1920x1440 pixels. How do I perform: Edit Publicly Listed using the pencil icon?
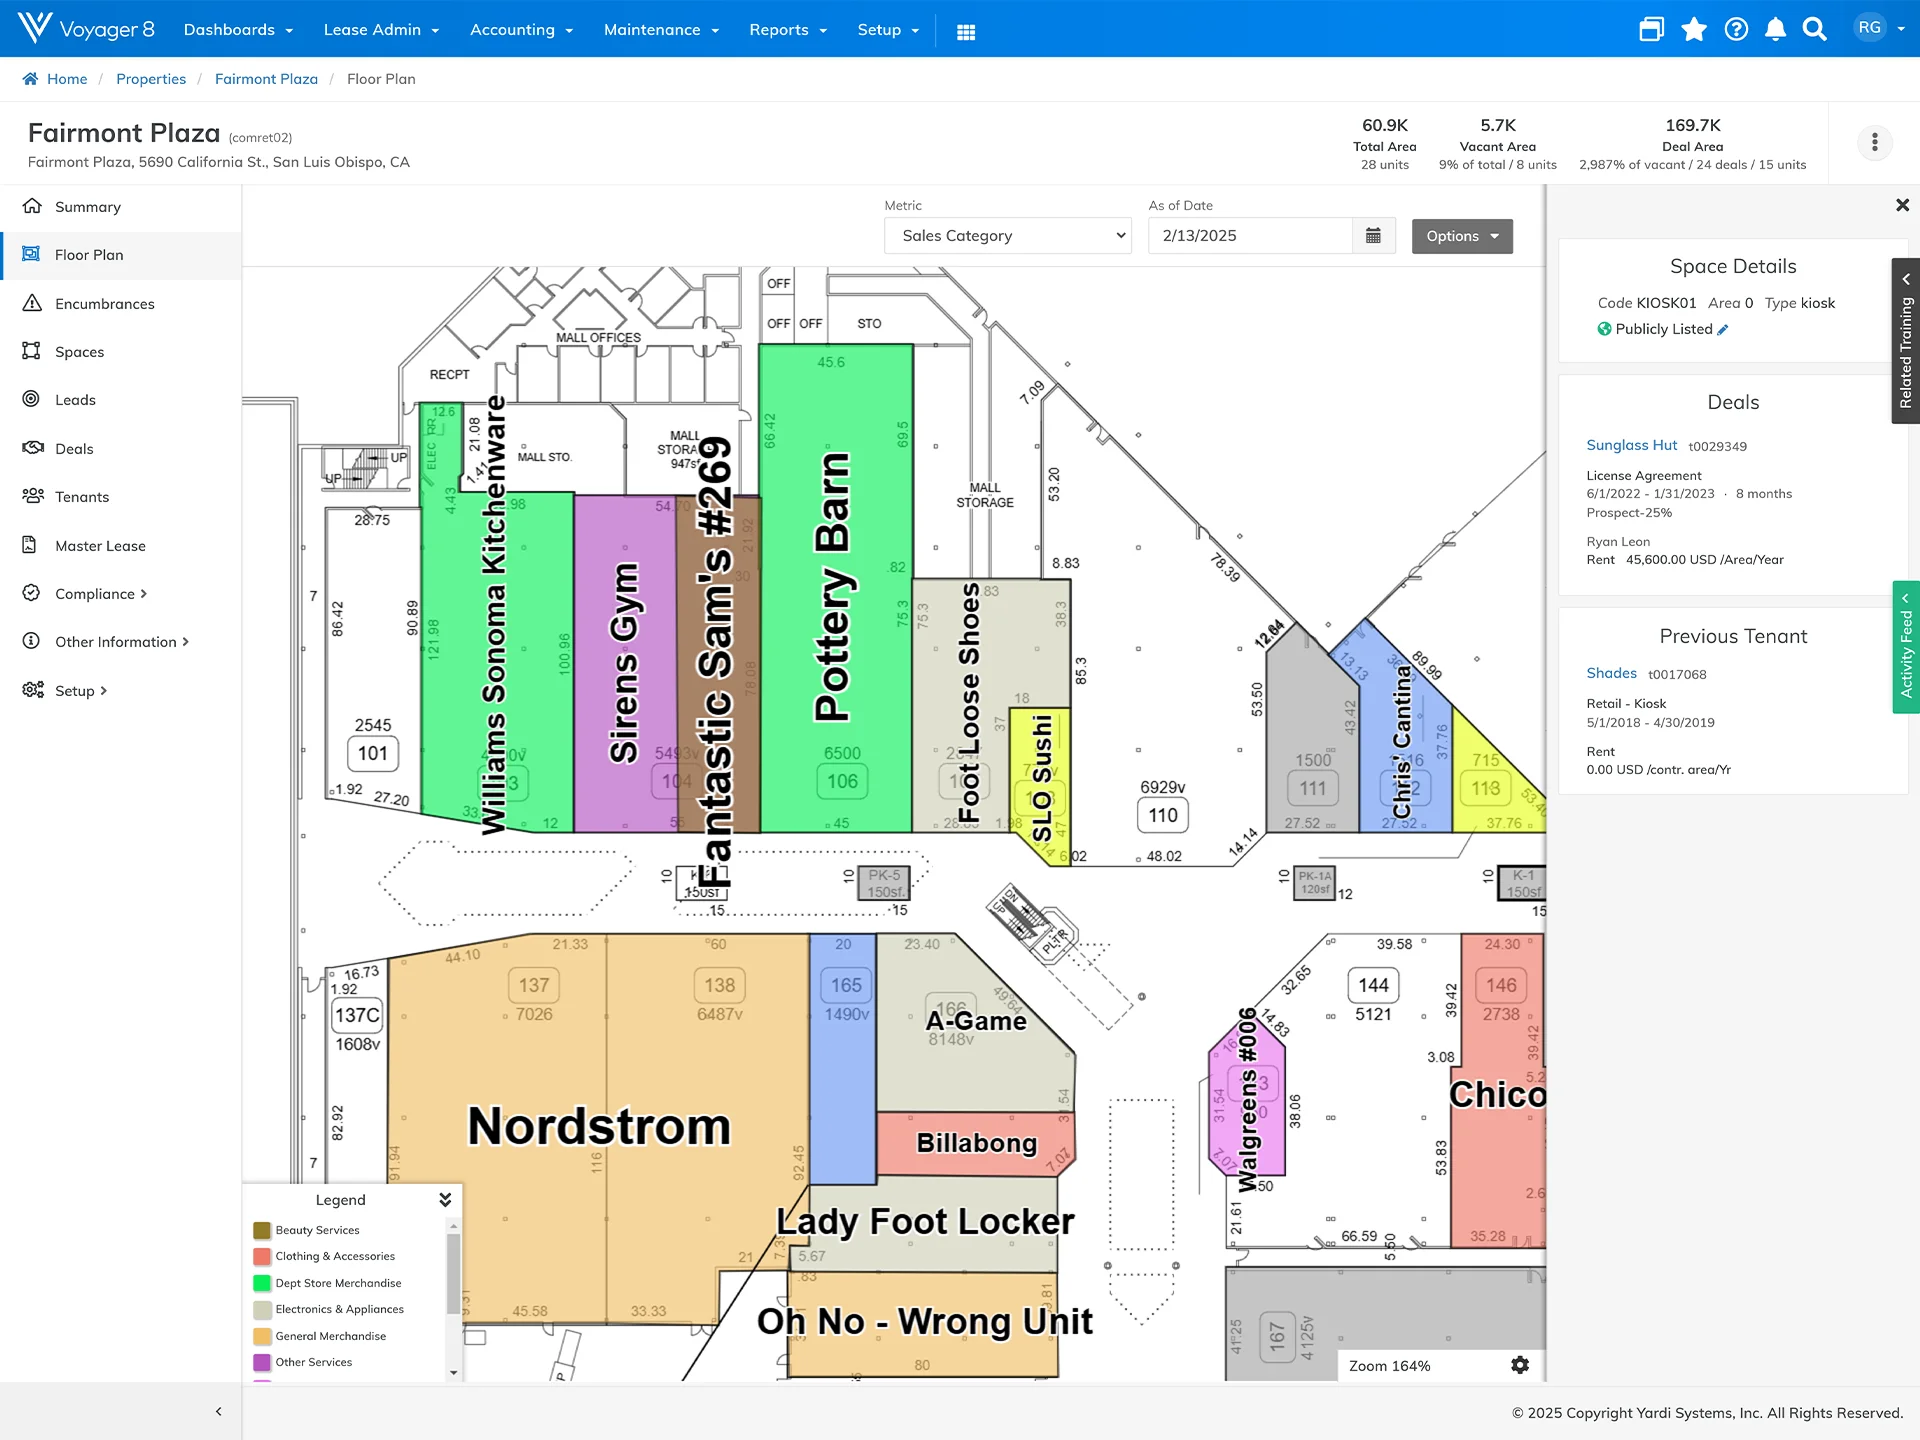tap(1723, 329)
